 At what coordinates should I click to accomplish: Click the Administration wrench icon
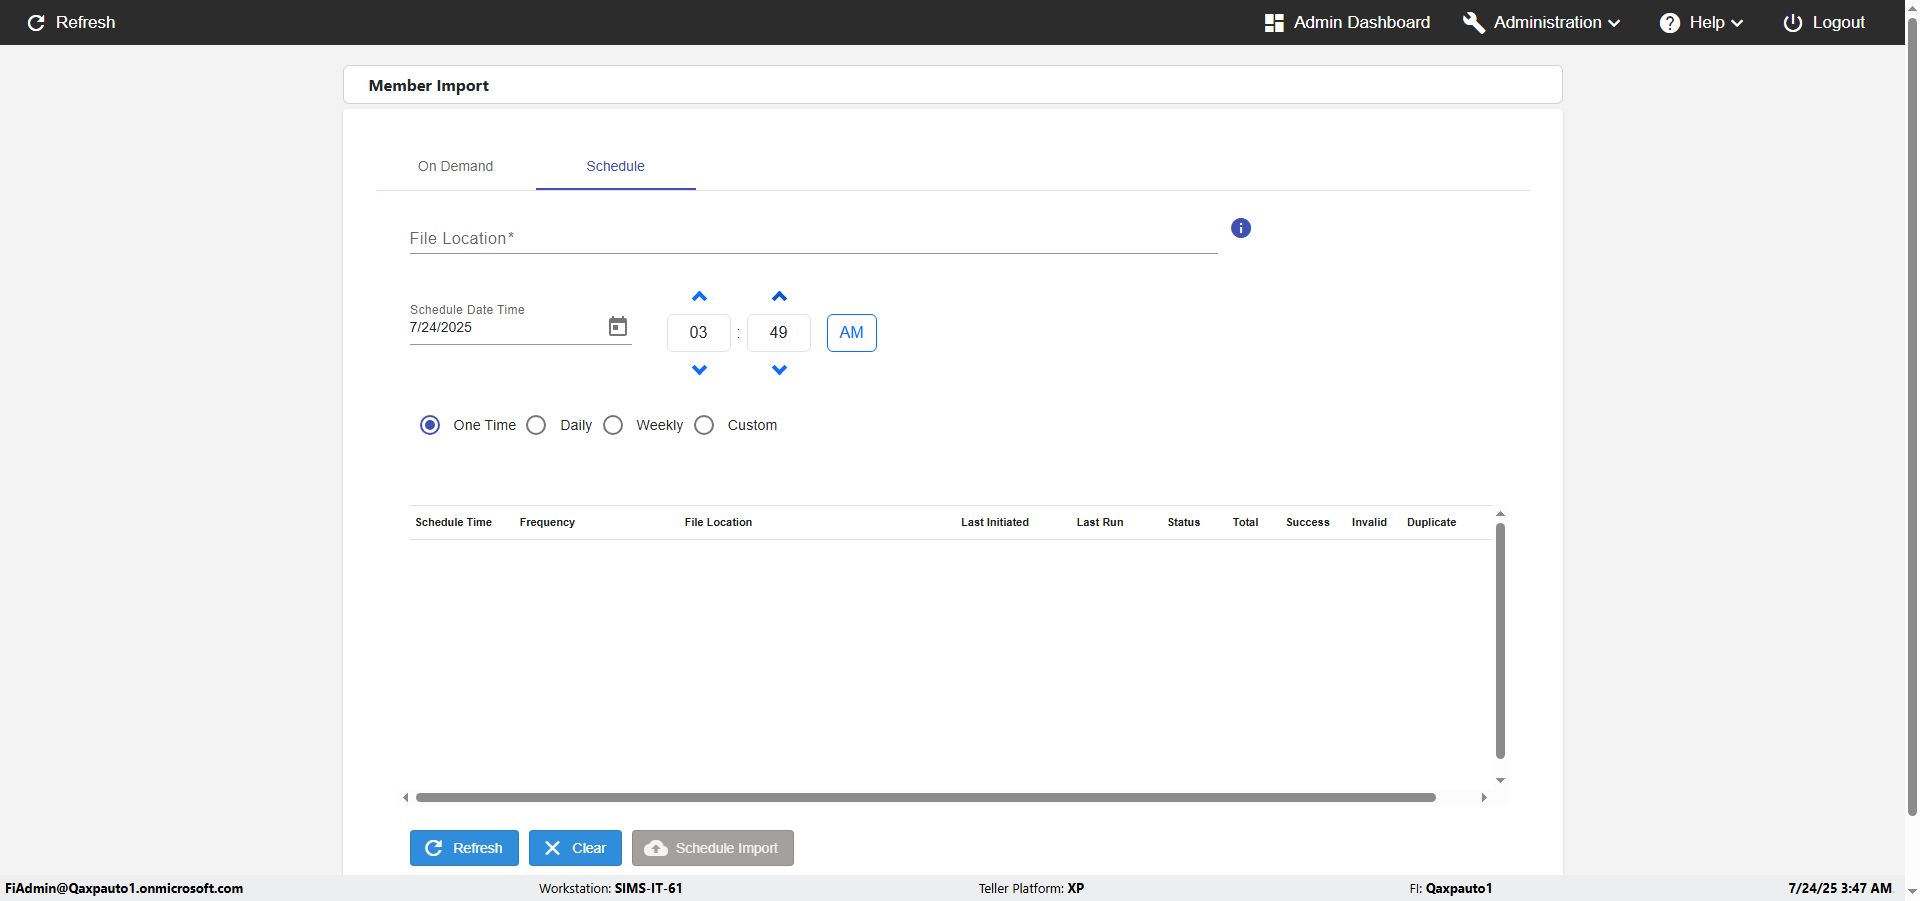pyautogui.click(x=1473, y=22)
